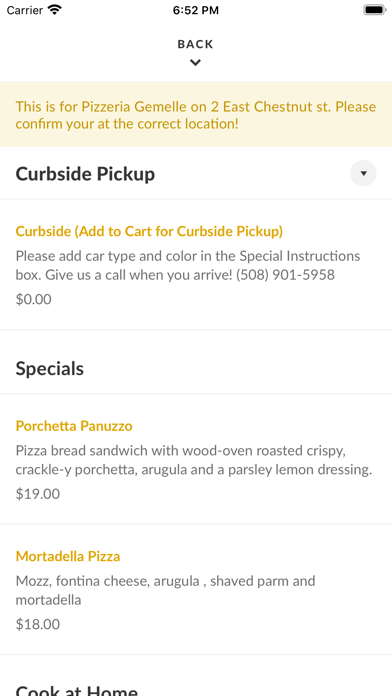The width and height of the screenshot is (392, 696).
Task: Select the Specials section header
Action: click(50, 369)
